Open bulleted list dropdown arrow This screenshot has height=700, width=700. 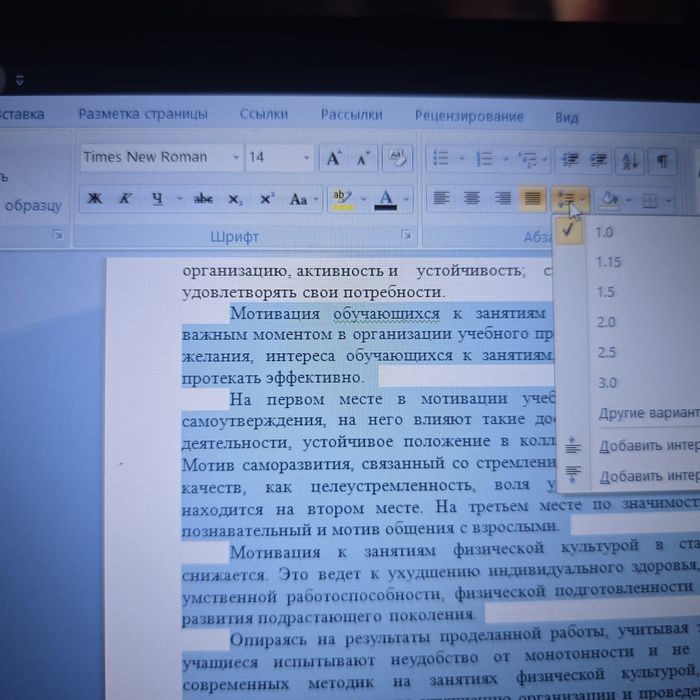(462, 158)
